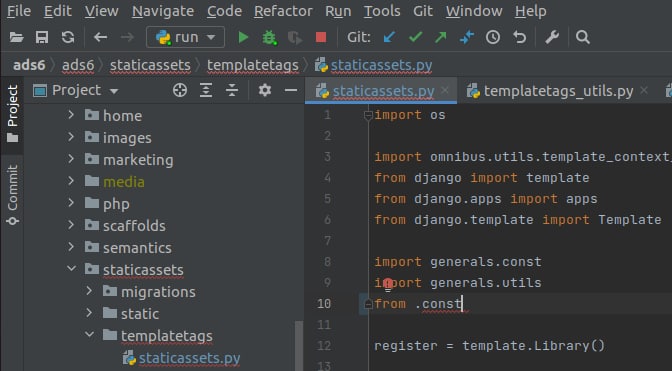Fold the import block at line 1
Screen dimensions: 672x371
click(368, 115)
